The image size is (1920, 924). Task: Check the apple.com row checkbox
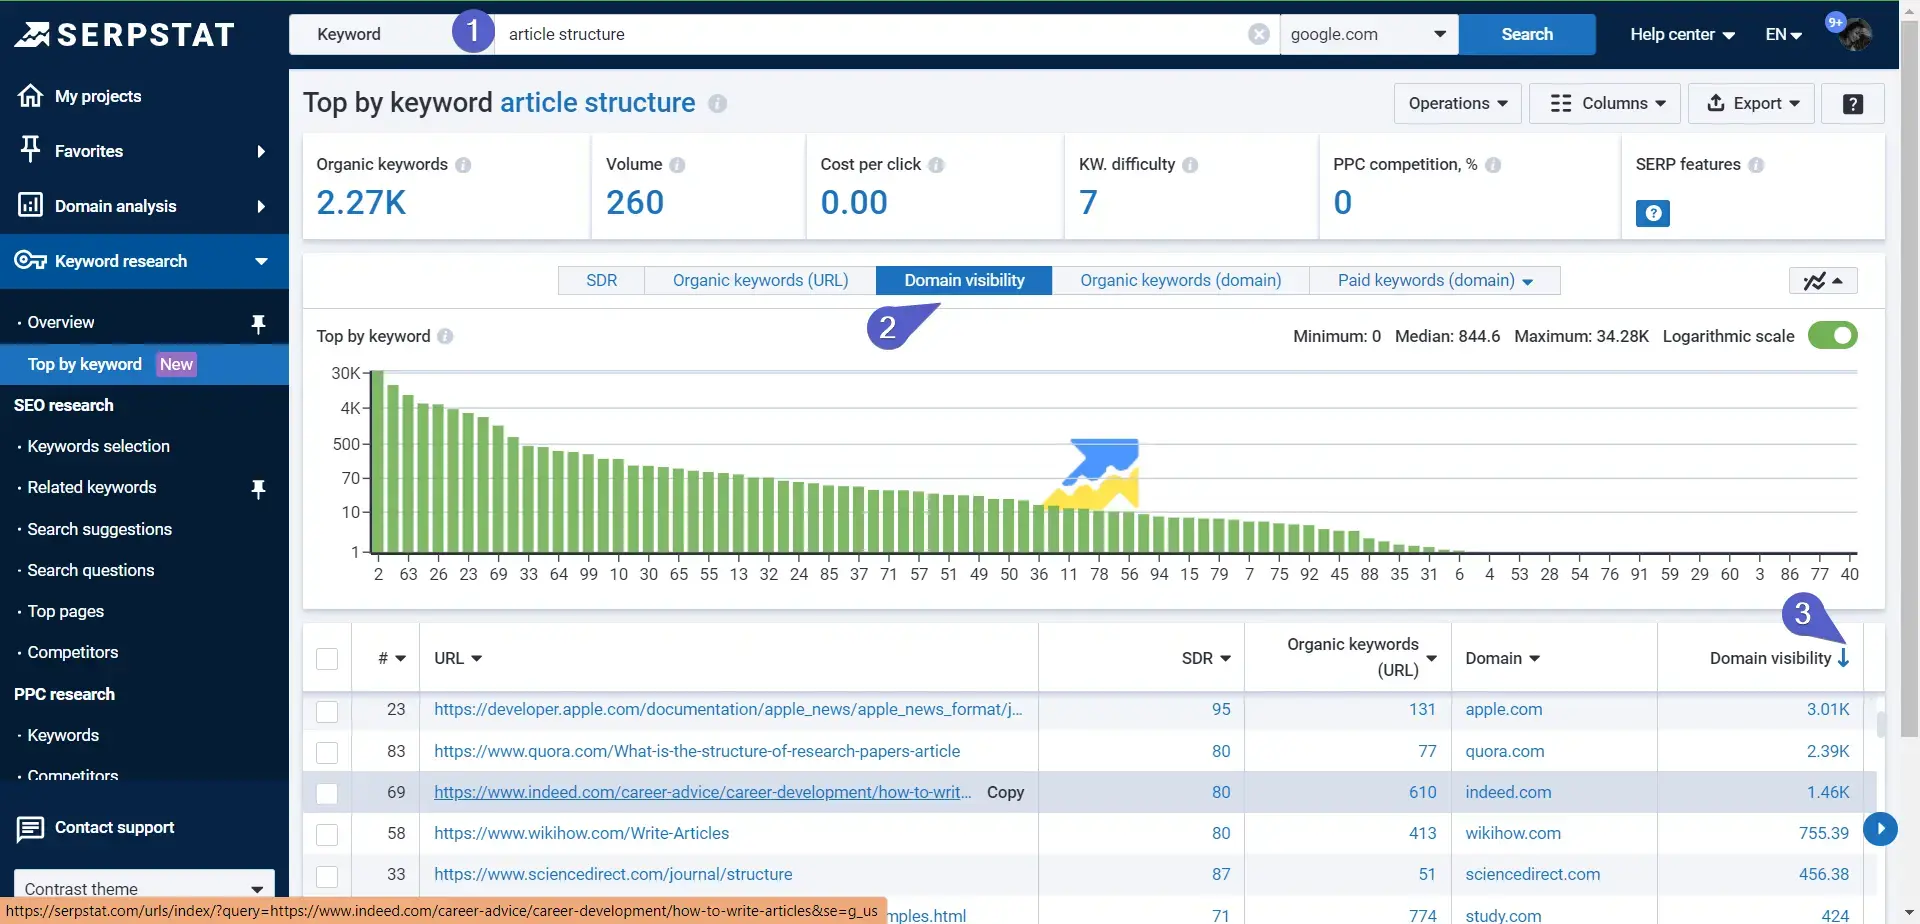tap(327, 712)
